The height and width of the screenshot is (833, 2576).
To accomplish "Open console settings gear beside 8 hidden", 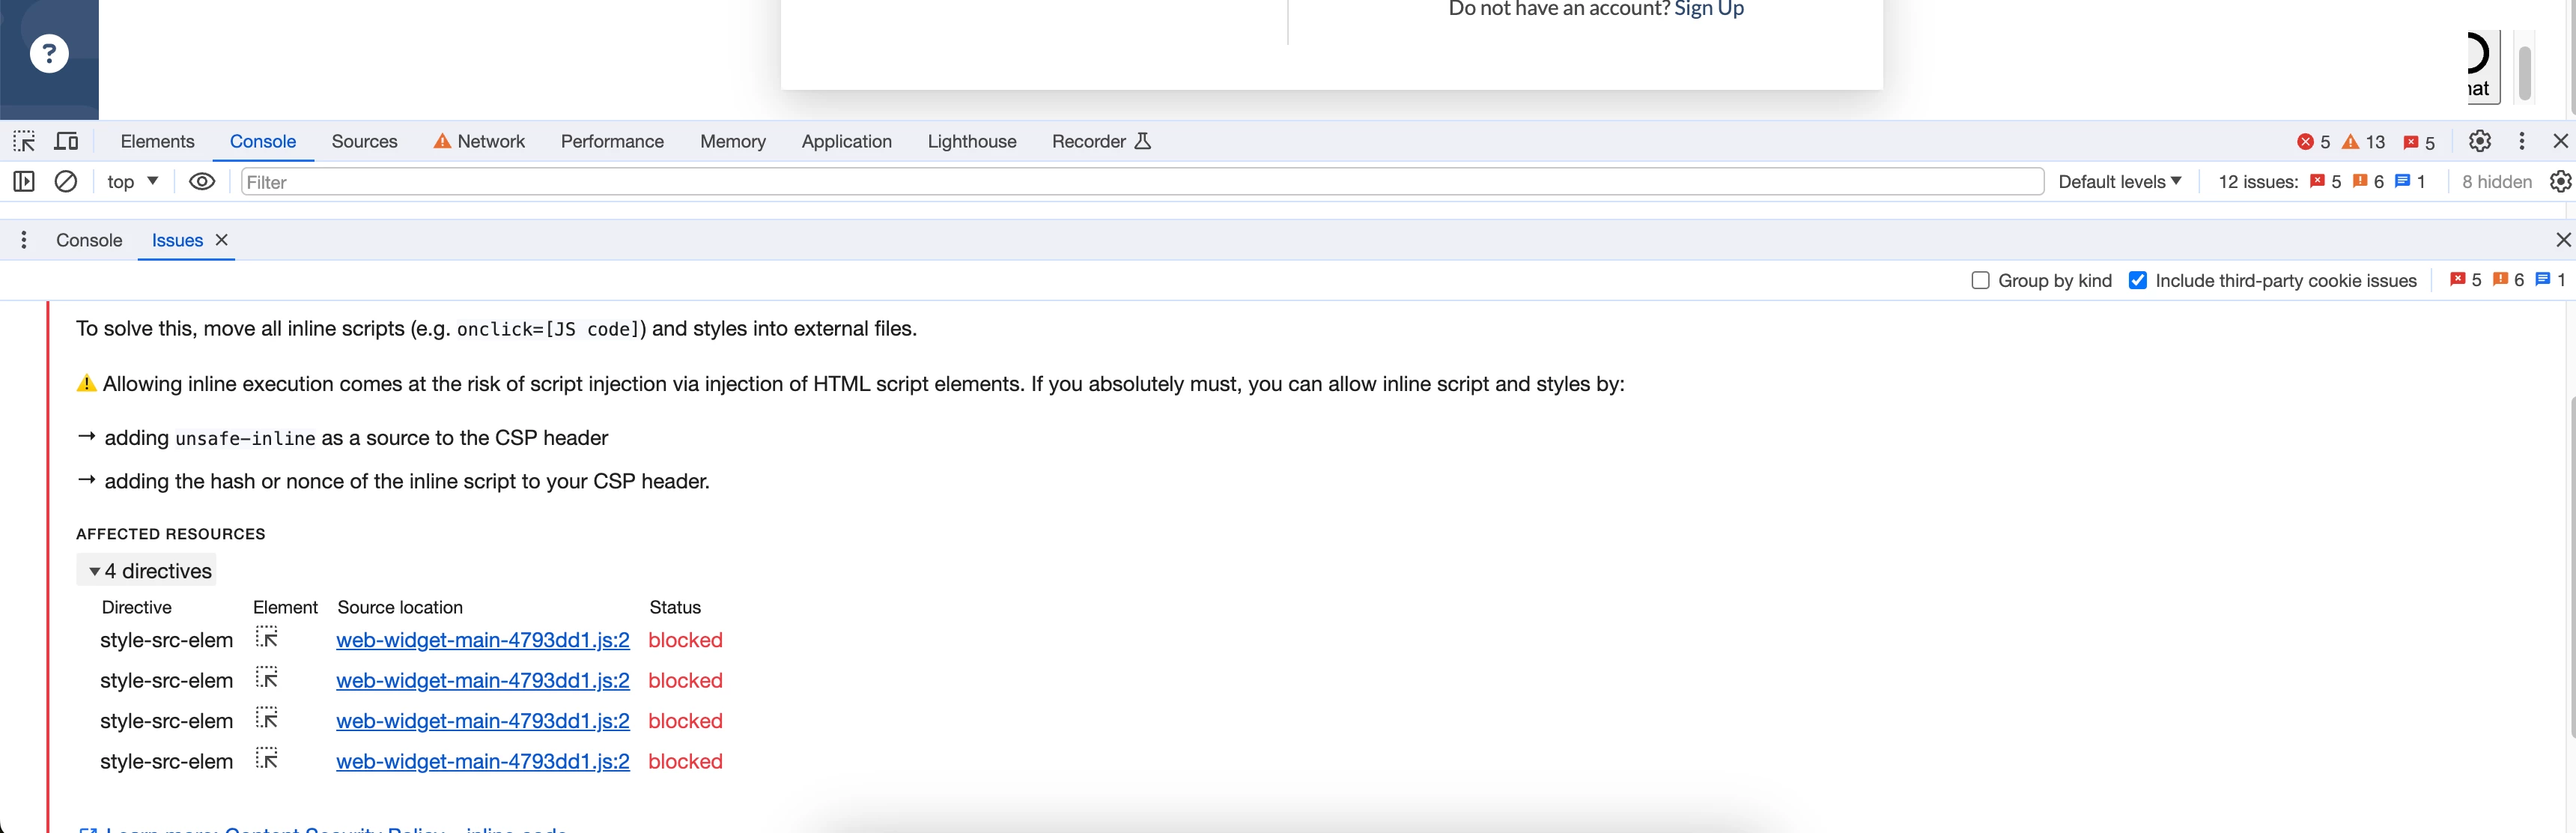I will (2559, 181).
